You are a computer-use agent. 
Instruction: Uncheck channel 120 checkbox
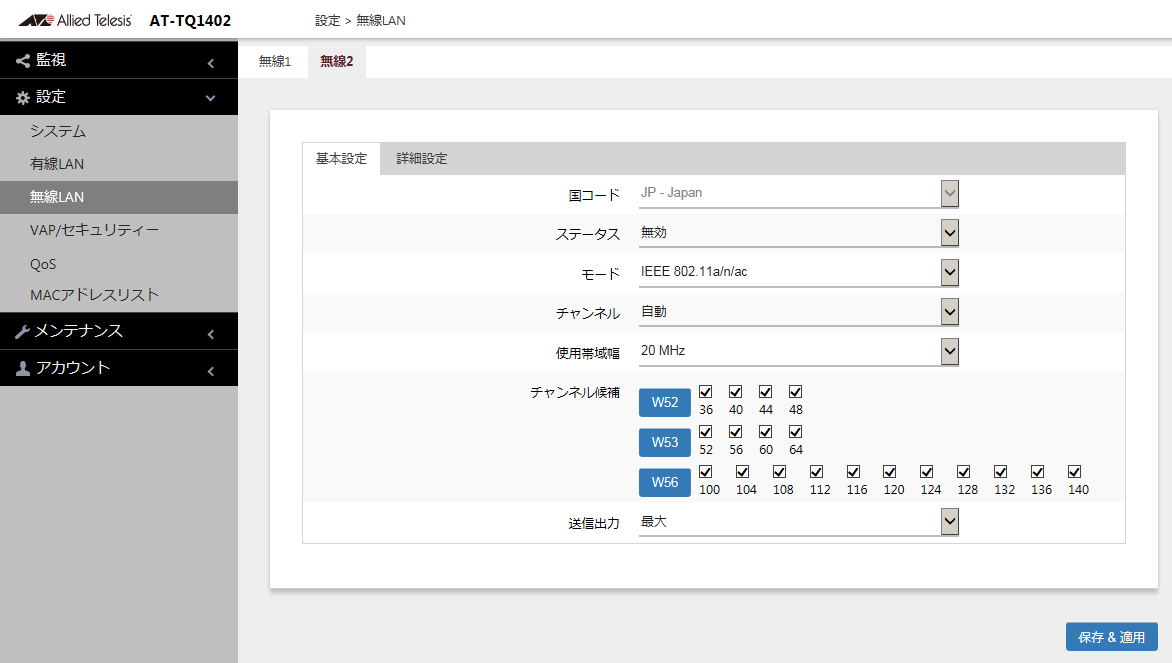point(889,472)
